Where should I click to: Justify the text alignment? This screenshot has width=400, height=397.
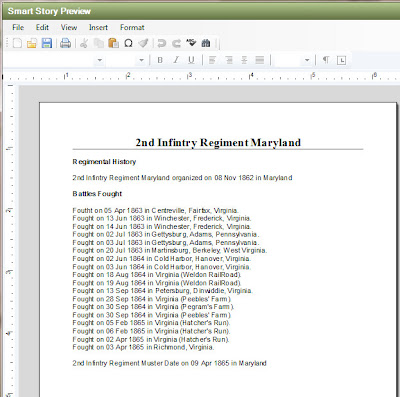pyautogui.click(x=260, y=60)
